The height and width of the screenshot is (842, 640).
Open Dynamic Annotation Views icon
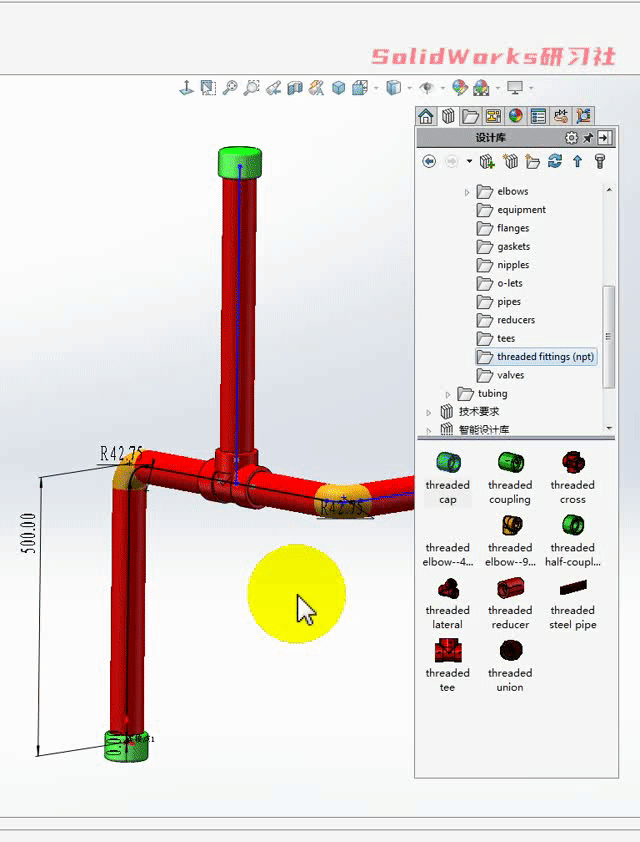tap(317, 88)
